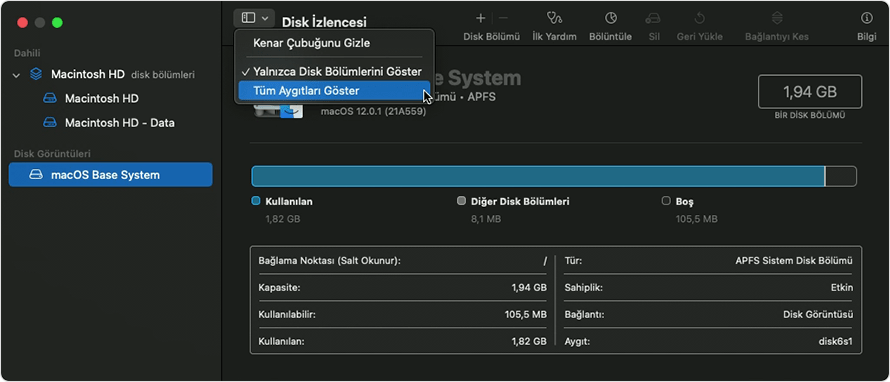Run İlk Yardım stethoscope icon
The height and width of the screenshot is (382, 890).
554,19
